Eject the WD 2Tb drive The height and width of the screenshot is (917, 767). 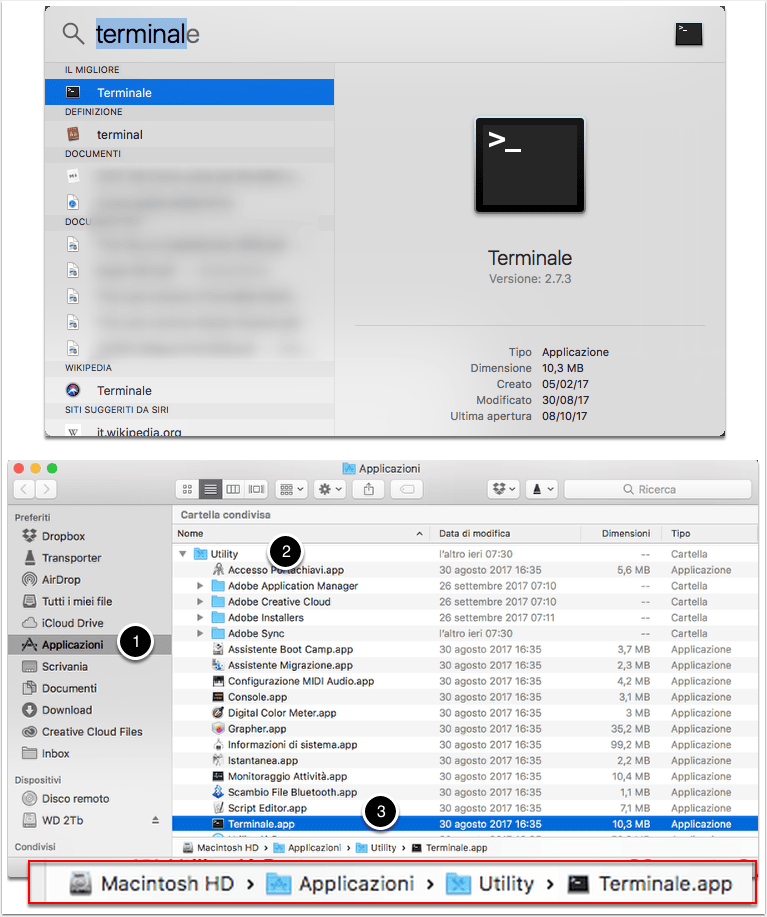point(156,820)
